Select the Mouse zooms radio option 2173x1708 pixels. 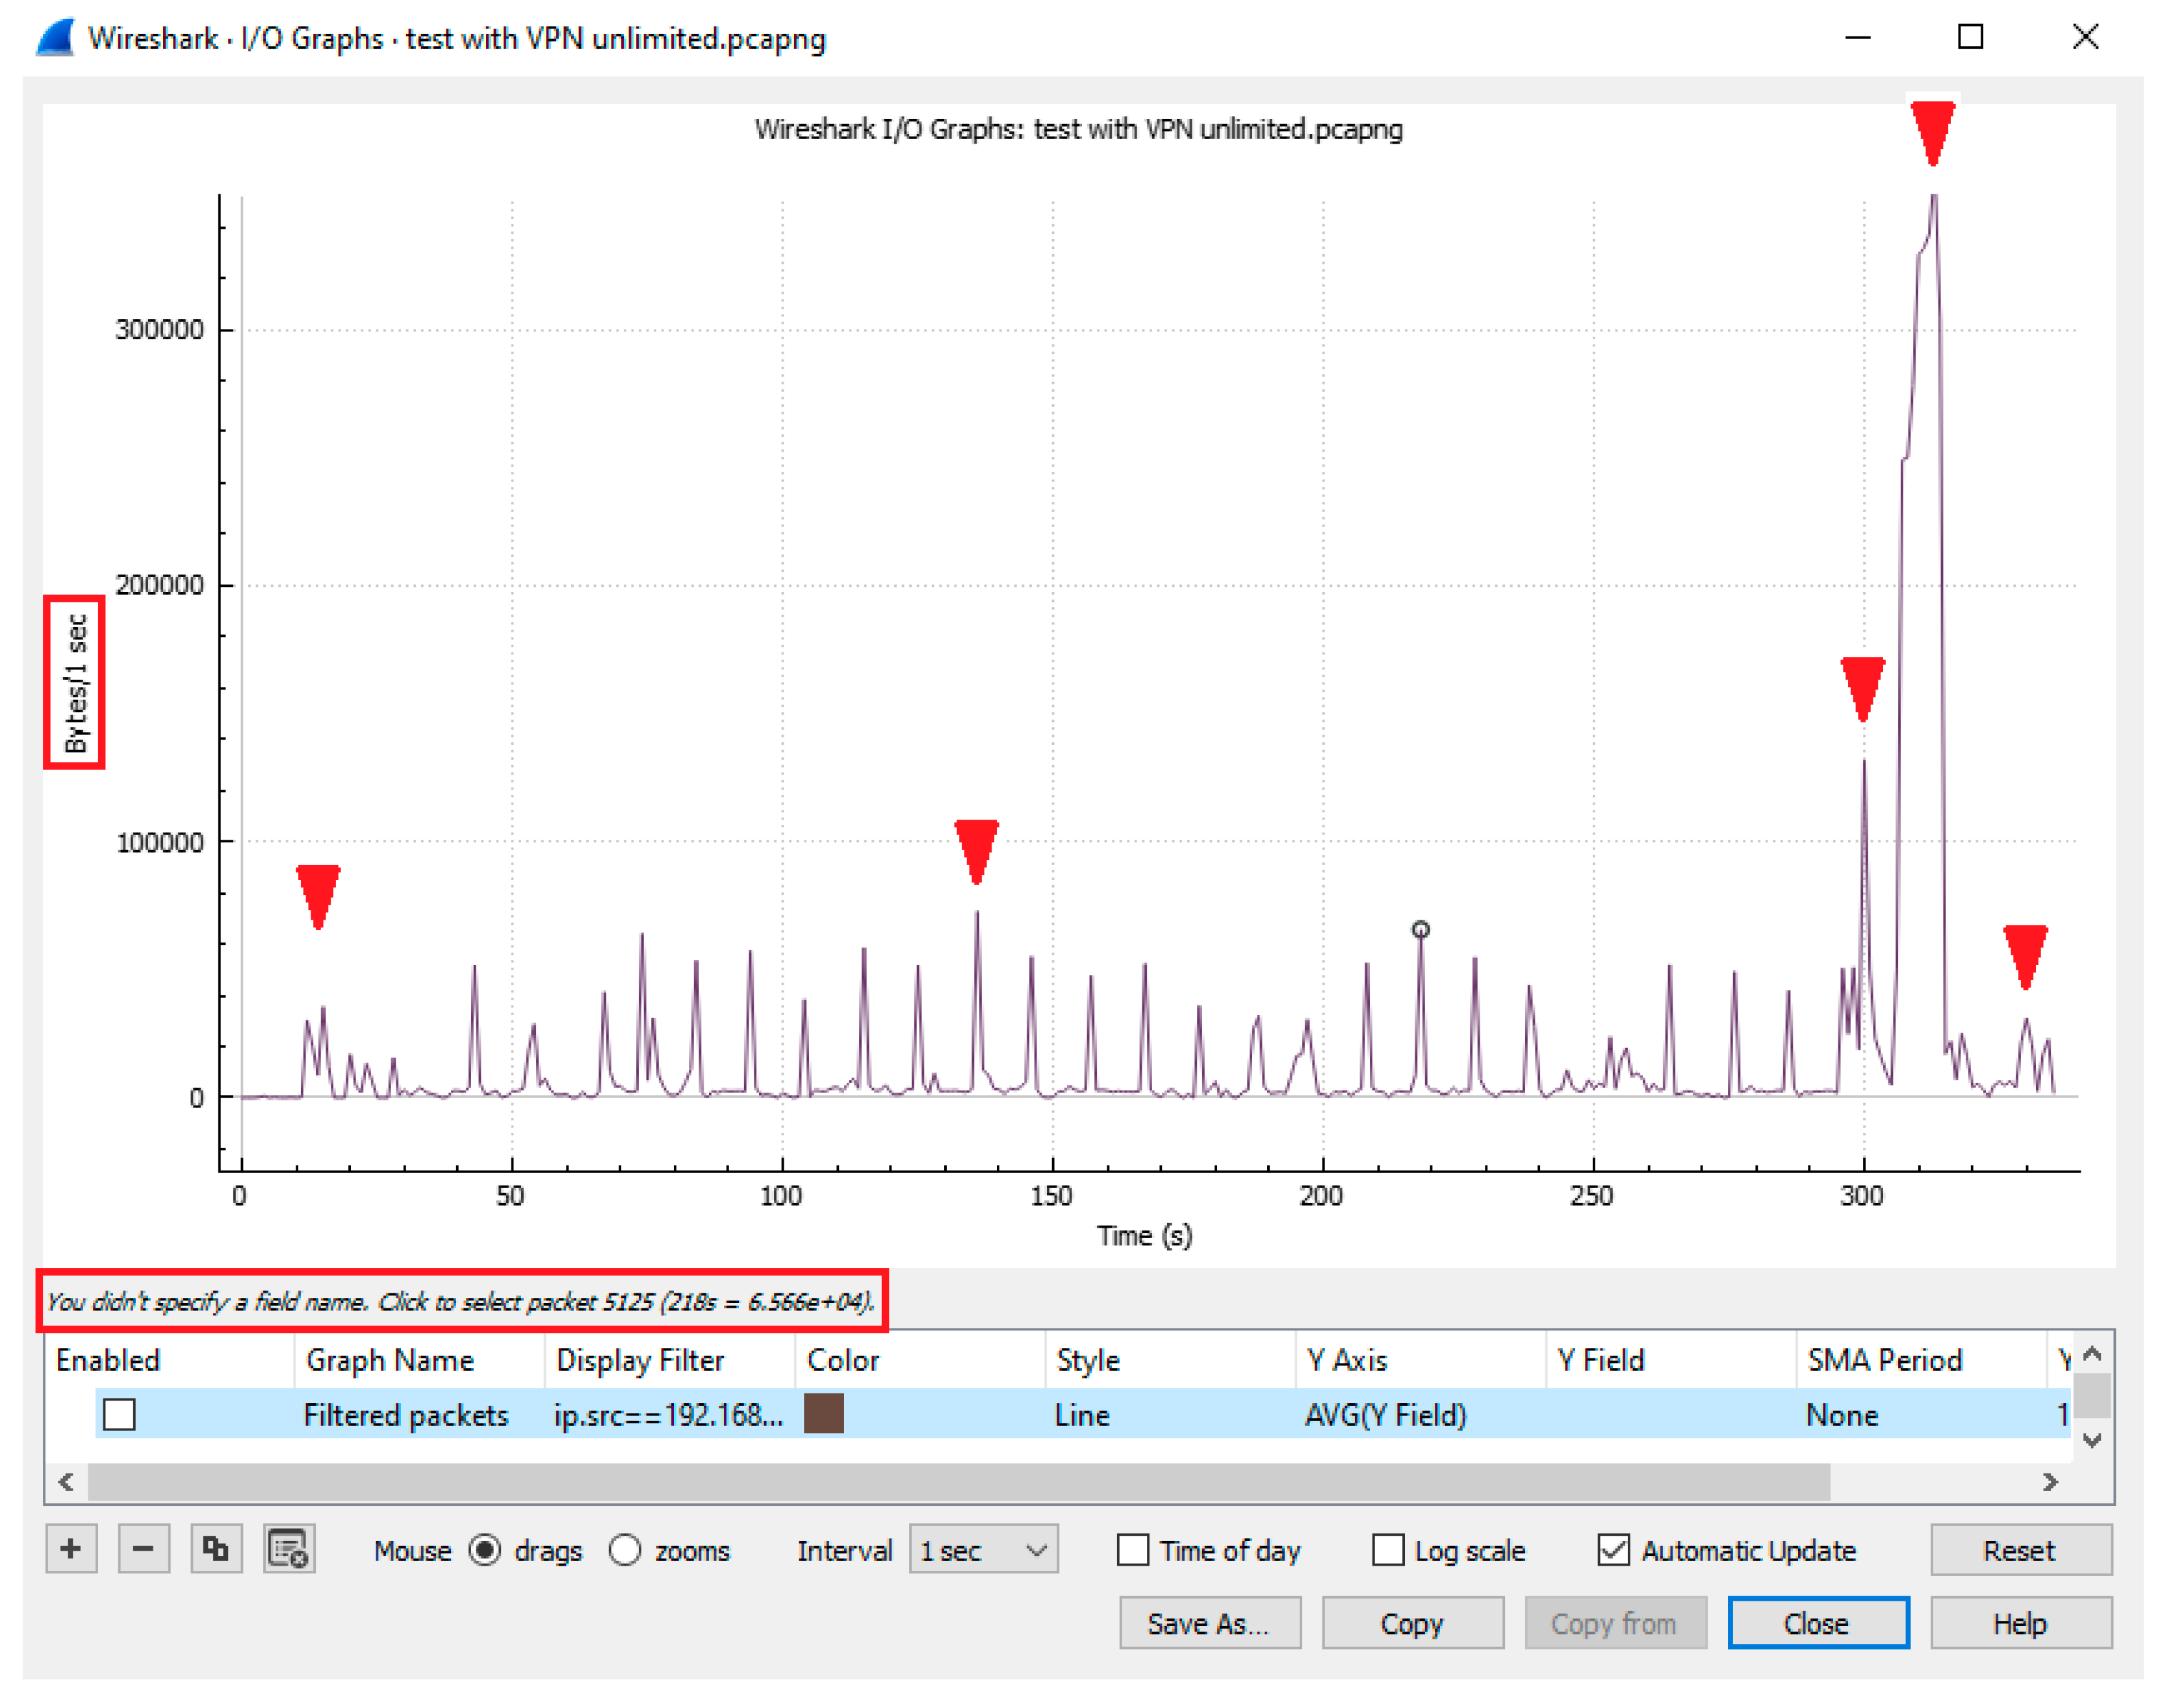coord(625,1550)
